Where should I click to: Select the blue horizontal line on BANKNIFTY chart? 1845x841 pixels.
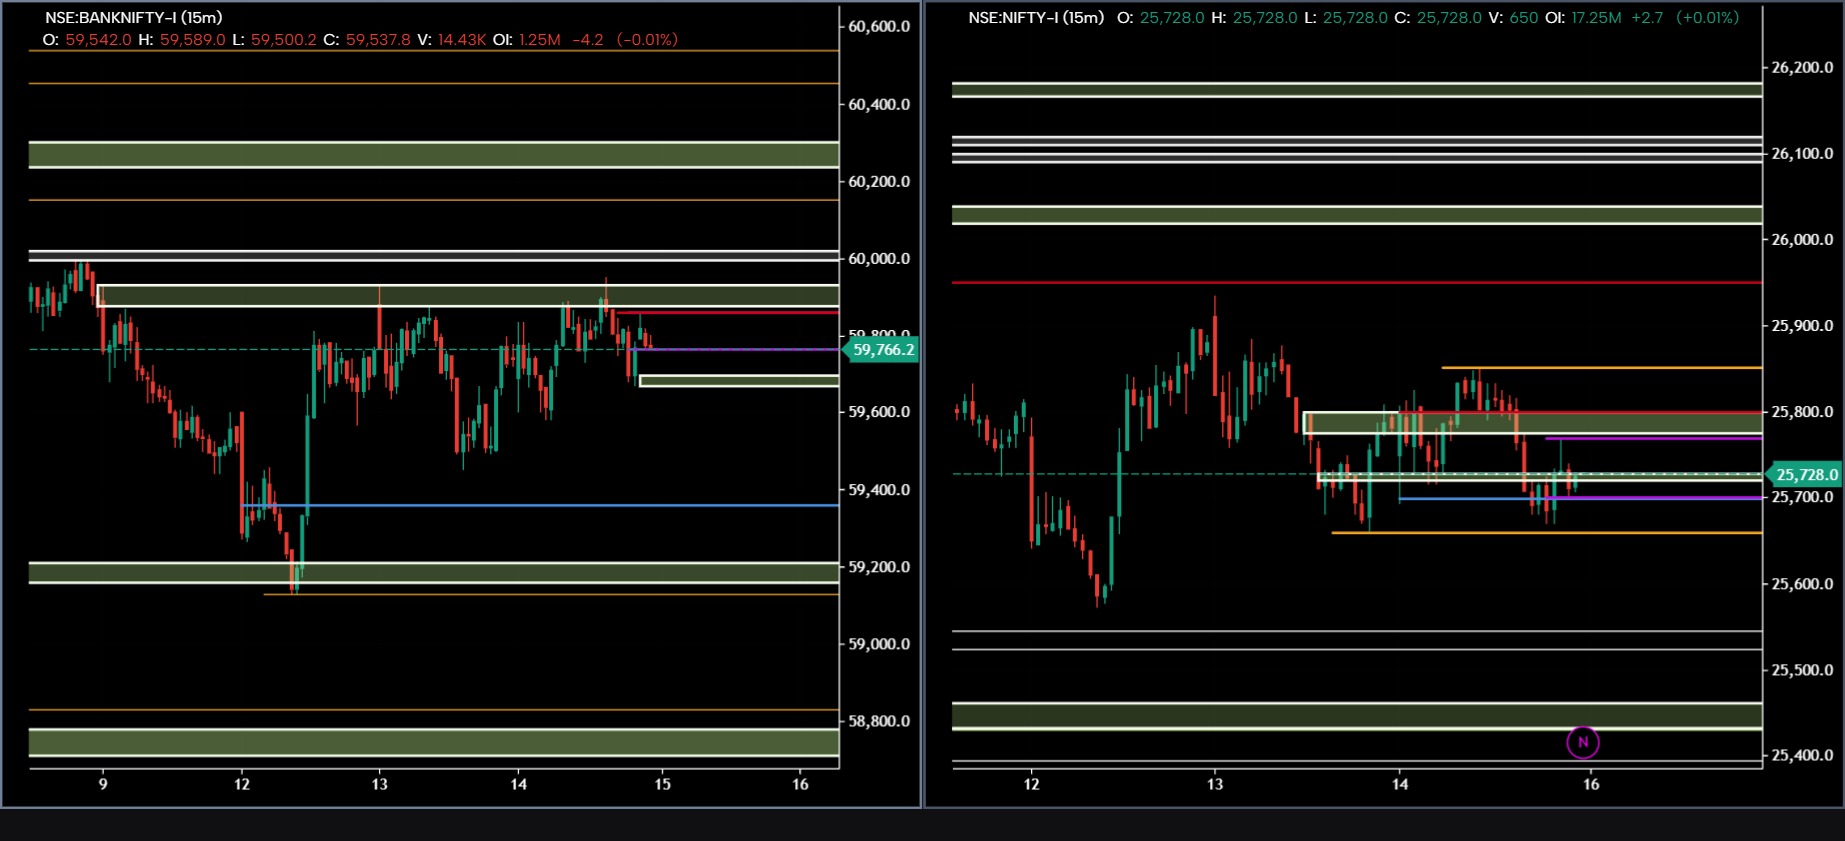(x=540, y=506)
